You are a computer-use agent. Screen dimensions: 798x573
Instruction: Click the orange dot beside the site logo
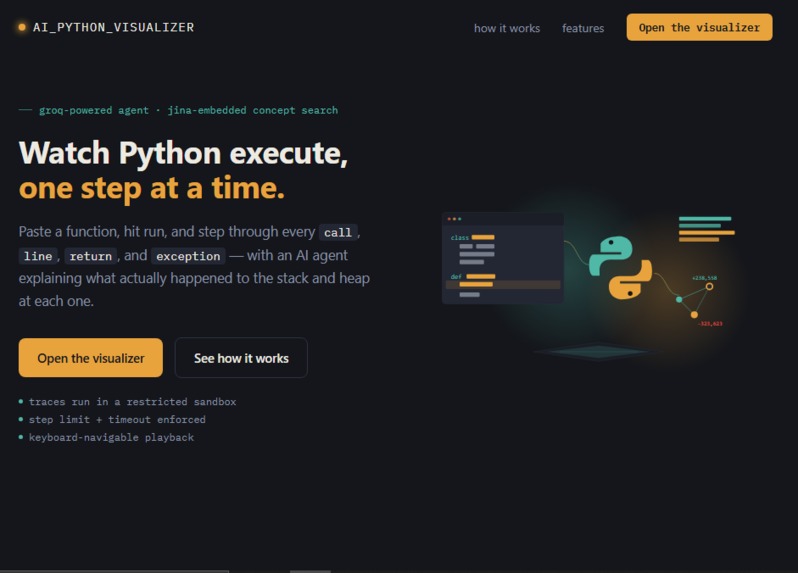[22, 27]
